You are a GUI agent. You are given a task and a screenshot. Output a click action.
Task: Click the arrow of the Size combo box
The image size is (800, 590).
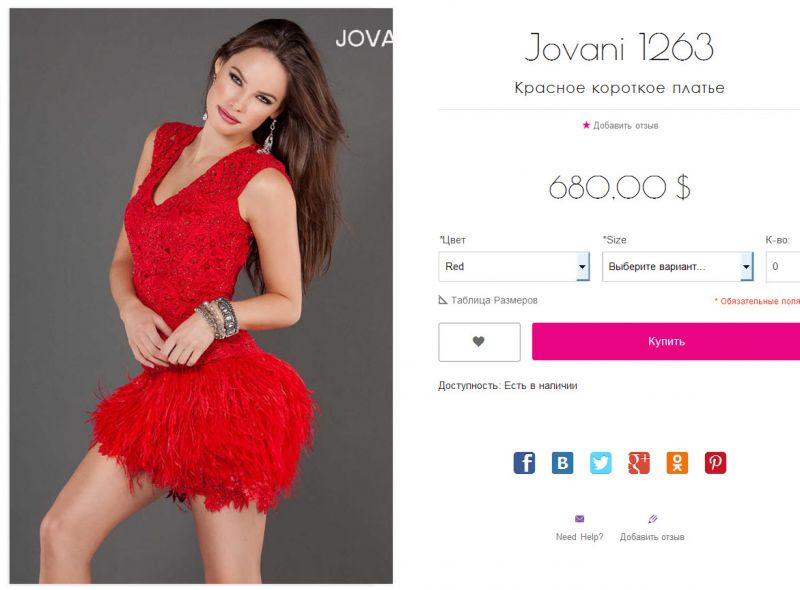[746, 266]
